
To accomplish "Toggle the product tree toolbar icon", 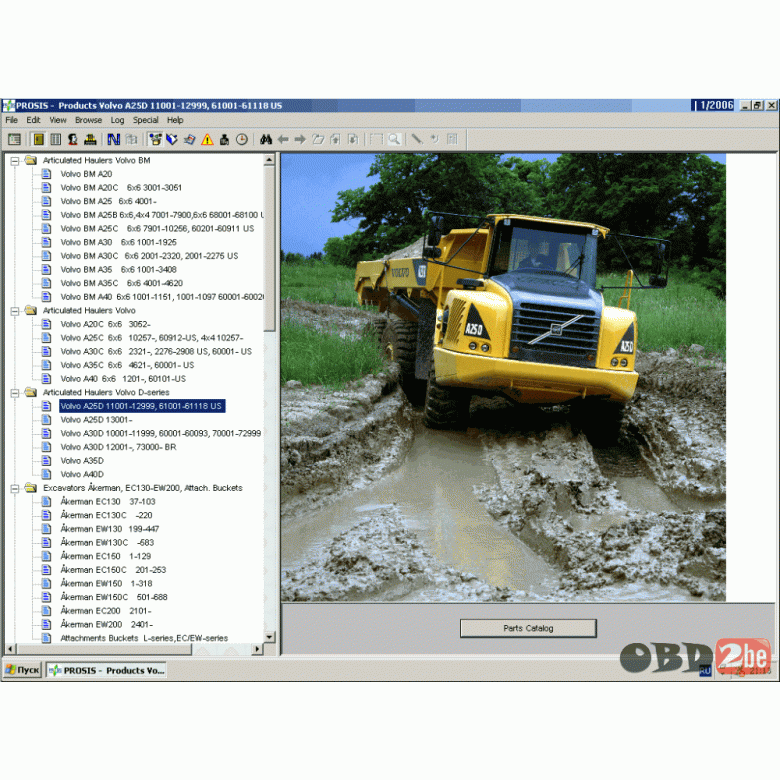I will point(155,139).
